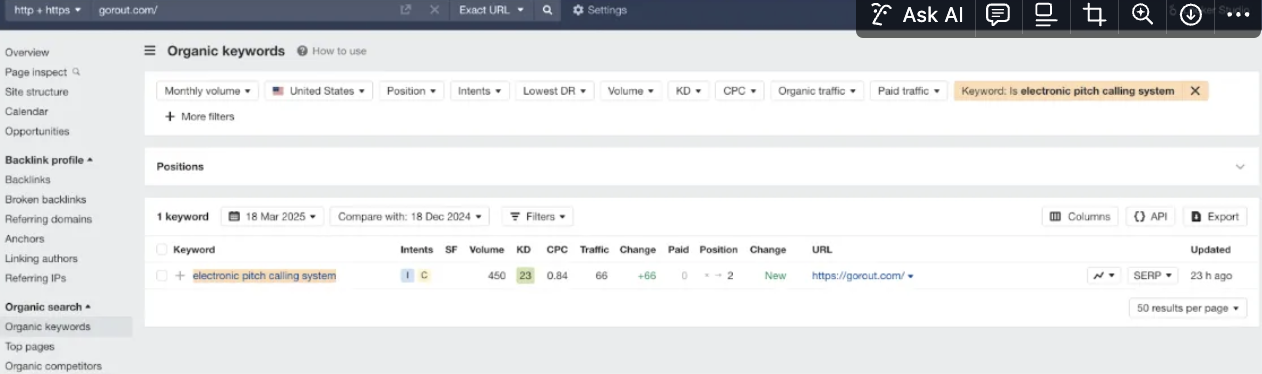Open Calendar in the sidebar
The height and width of the screenshot is (374, 1262).
point(27,112)
